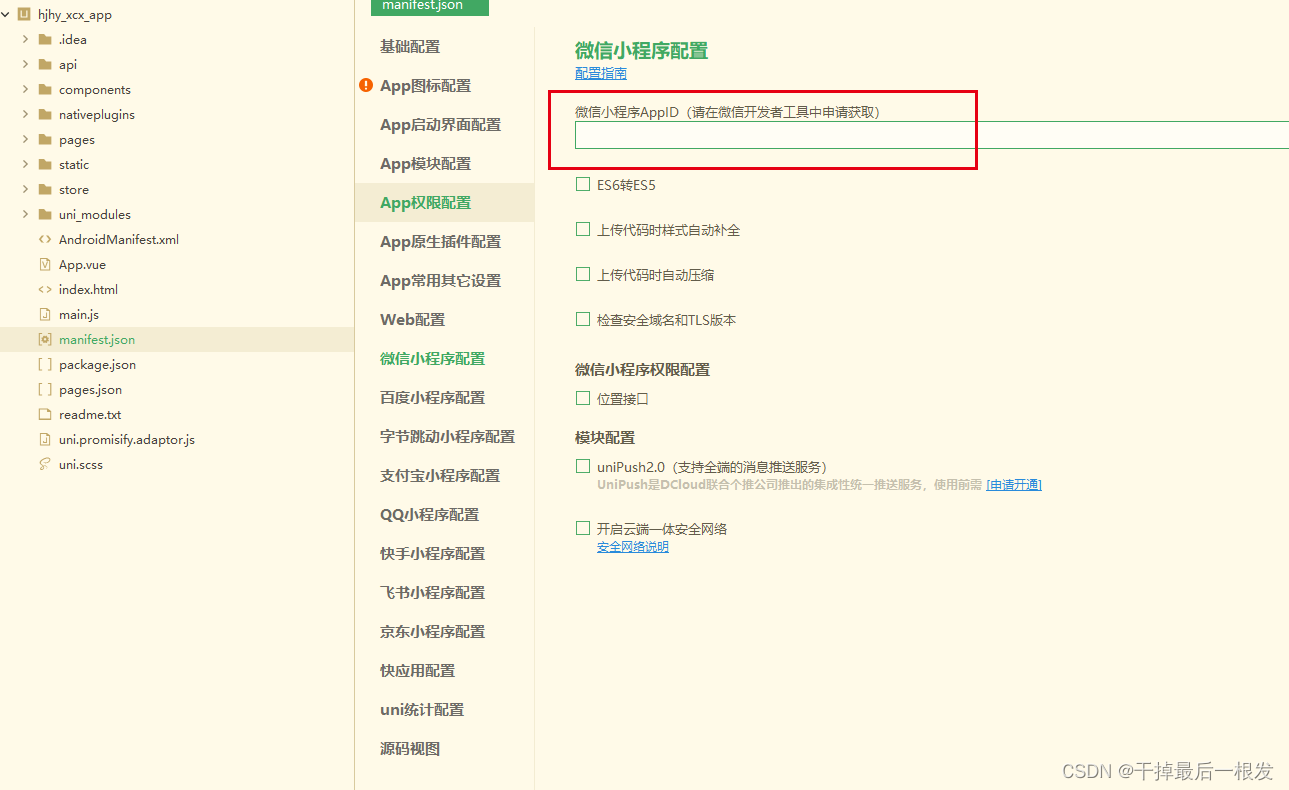Viewport: 1289px width, 790px height.
Task: Click the static folder icon
Action: (x=44, y=165)
